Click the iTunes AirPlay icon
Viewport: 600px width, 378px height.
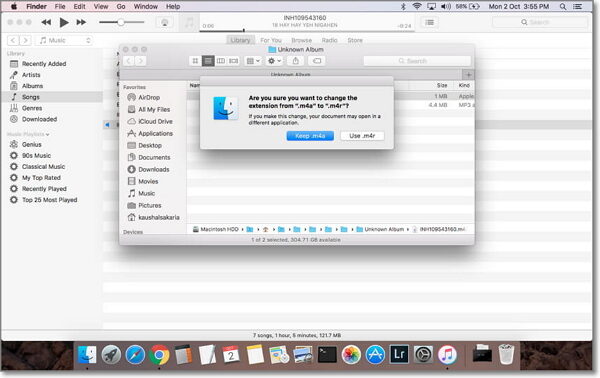[165, 23]
